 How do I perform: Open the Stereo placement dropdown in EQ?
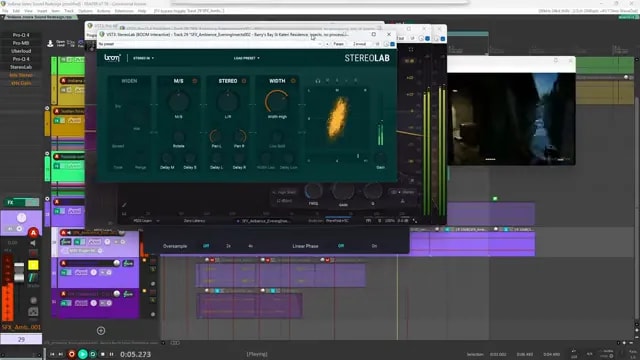click(x=402, y=192)
